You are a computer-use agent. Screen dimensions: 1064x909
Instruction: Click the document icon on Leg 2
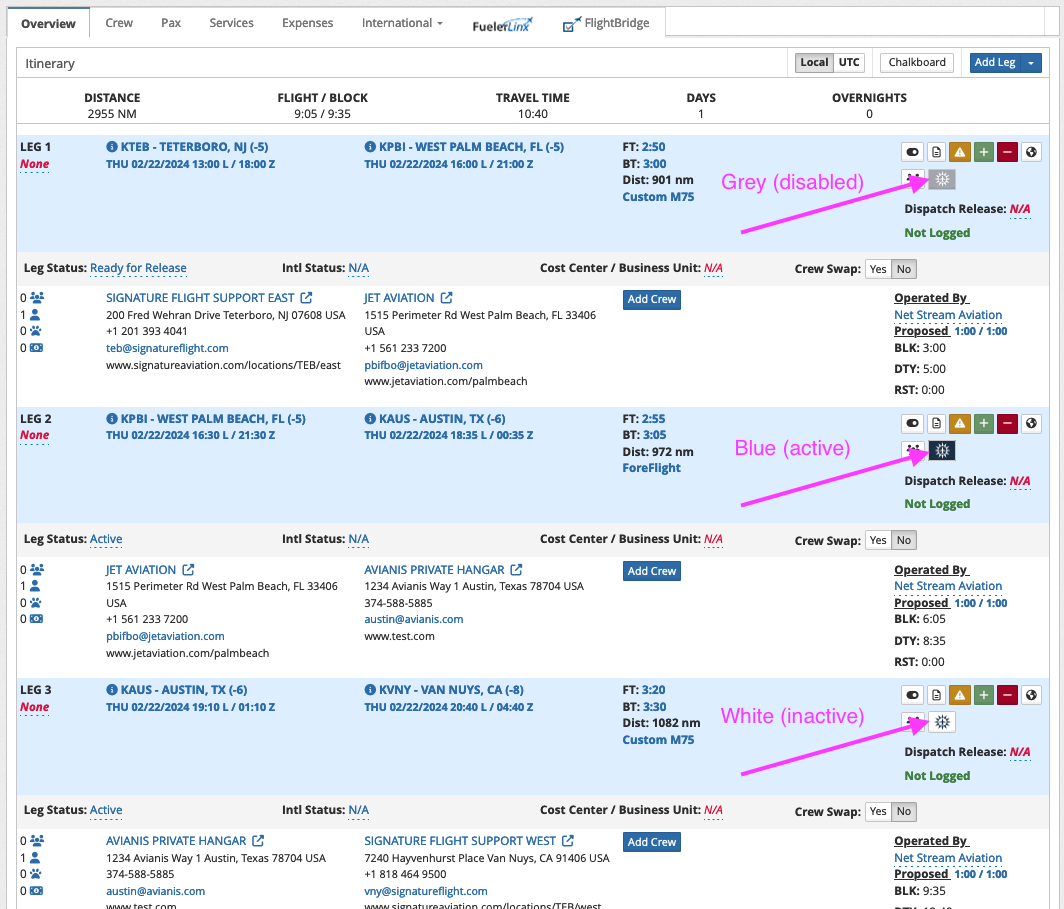click(x=936, y=424)
